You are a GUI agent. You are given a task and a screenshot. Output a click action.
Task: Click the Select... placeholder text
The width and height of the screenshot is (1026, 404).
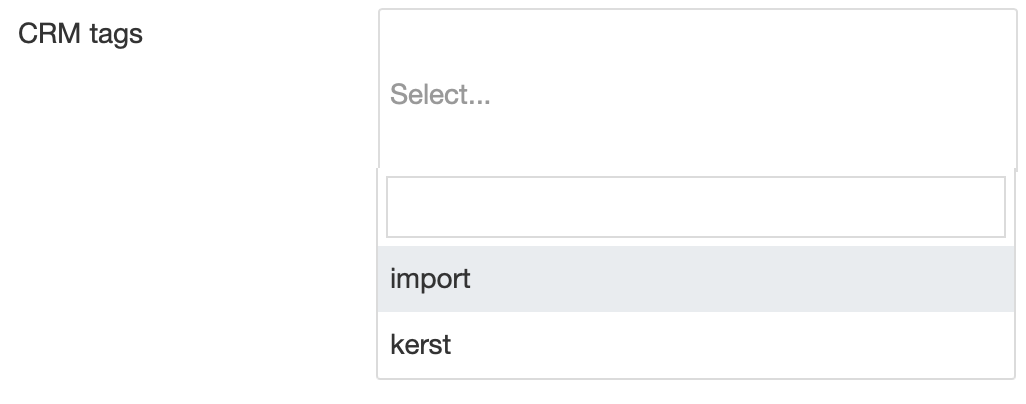pyautogui.click(x=440, y=95)
